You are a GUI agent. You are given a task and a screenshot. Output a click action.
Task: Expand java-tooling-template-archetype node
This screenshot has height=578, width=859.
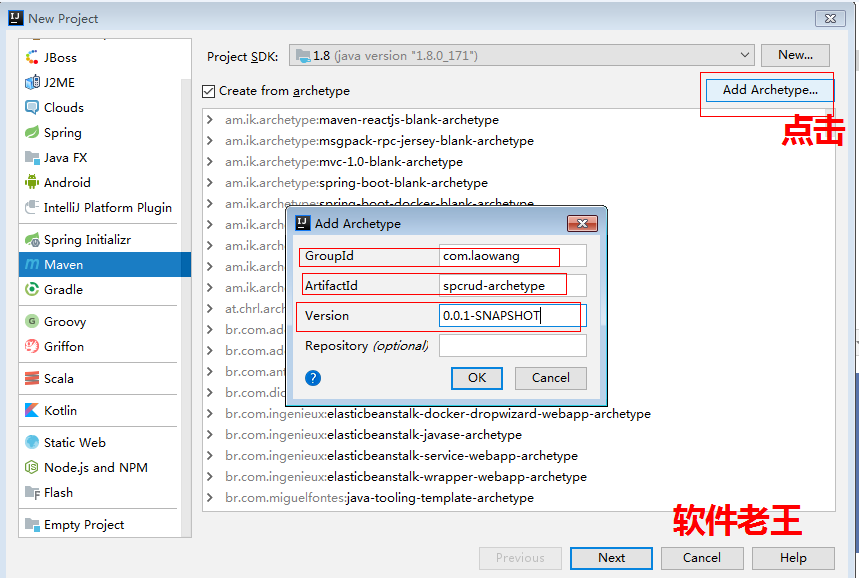(x=210, y=497)
